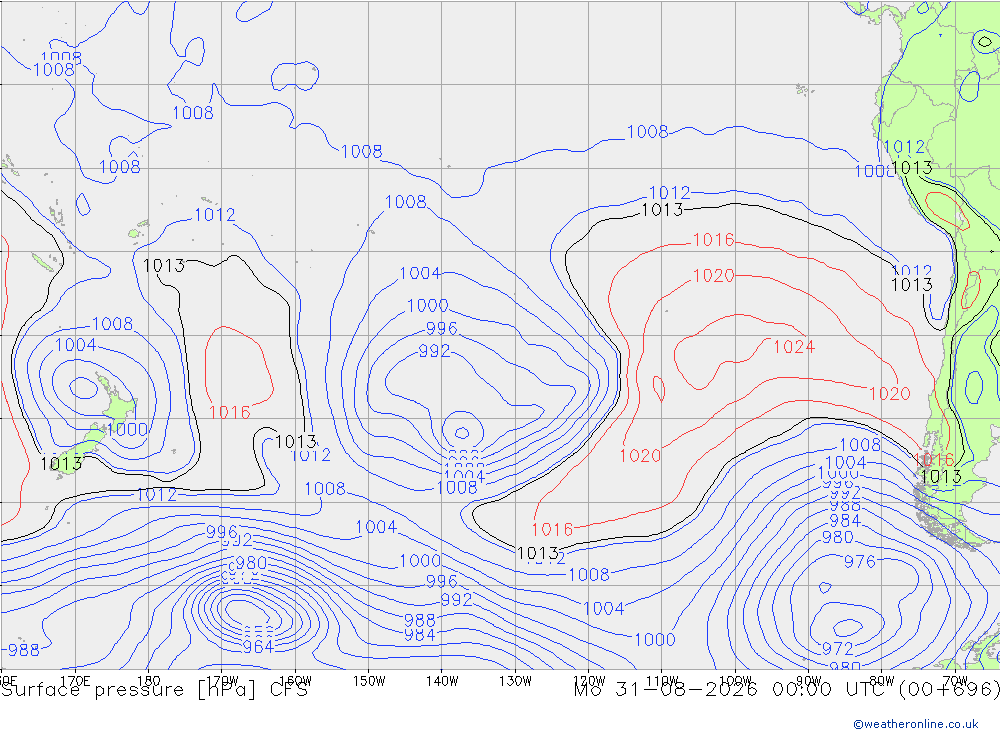Click the red 1024 pressure label
This screenshot has width=1000, height=733.
pyautogui.click(x=794, y=347)
